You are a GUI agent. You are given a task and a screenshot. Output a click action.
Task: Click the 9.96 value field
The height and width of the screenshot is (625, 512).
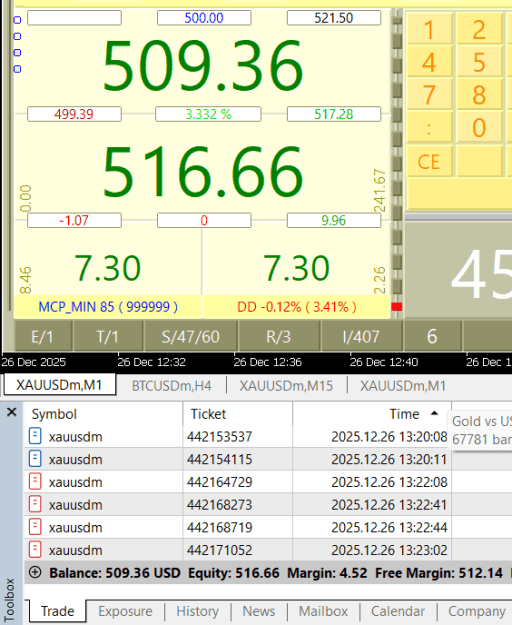[x=334, y=220]
